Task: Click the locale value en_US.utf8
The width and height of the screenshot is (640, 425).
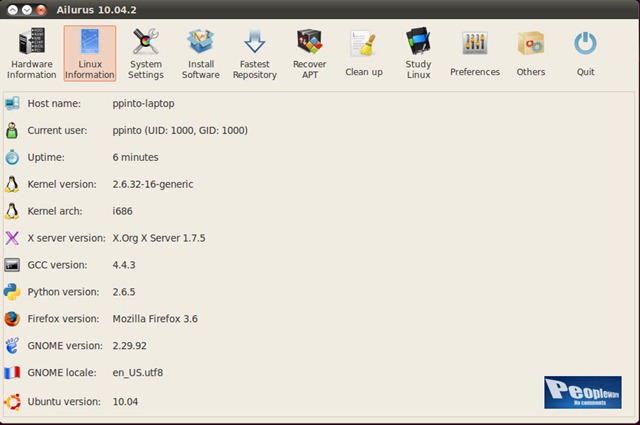Action: click(138, 373)
